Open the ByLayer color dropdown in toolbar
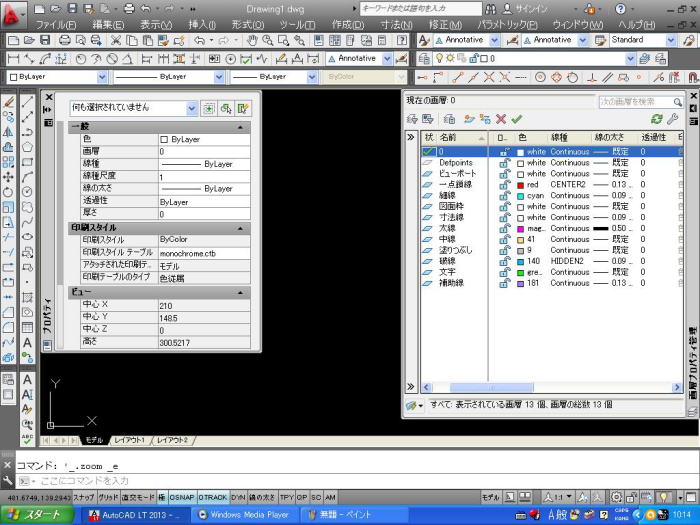700x525 pixels. click(102, 77)
